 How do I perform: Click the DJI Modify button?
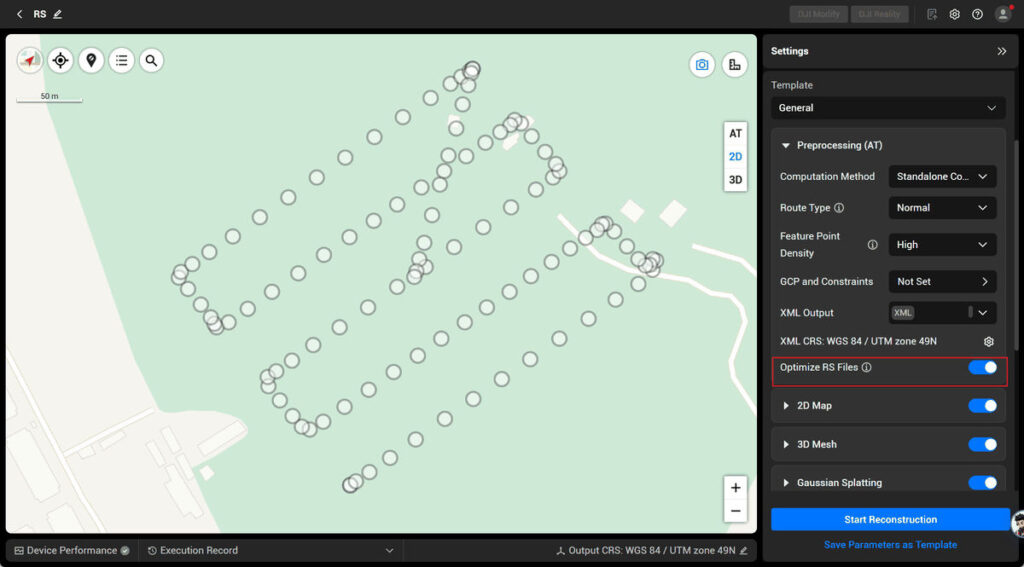coord(818,14)
